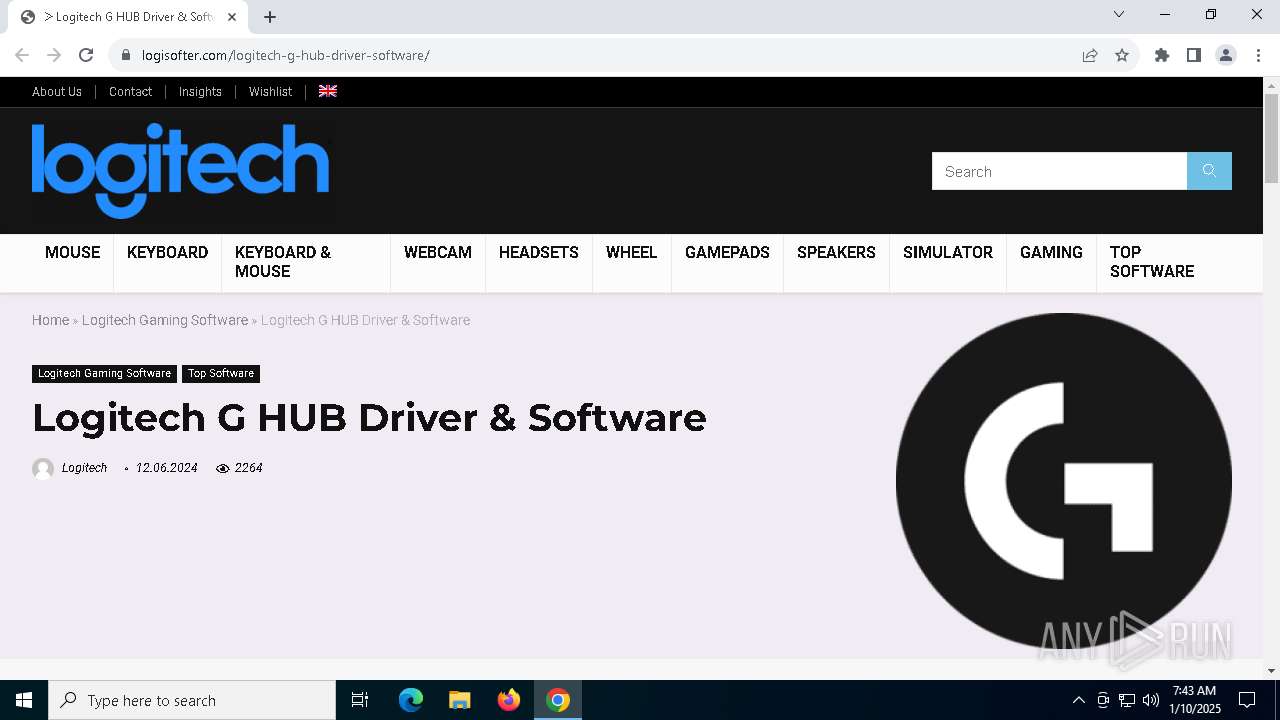The width and height of the screenshot is (1280, 720).
Task: Open the tab search dropdown chevron
Action: pyautogui.click(x=1119, y=14)
